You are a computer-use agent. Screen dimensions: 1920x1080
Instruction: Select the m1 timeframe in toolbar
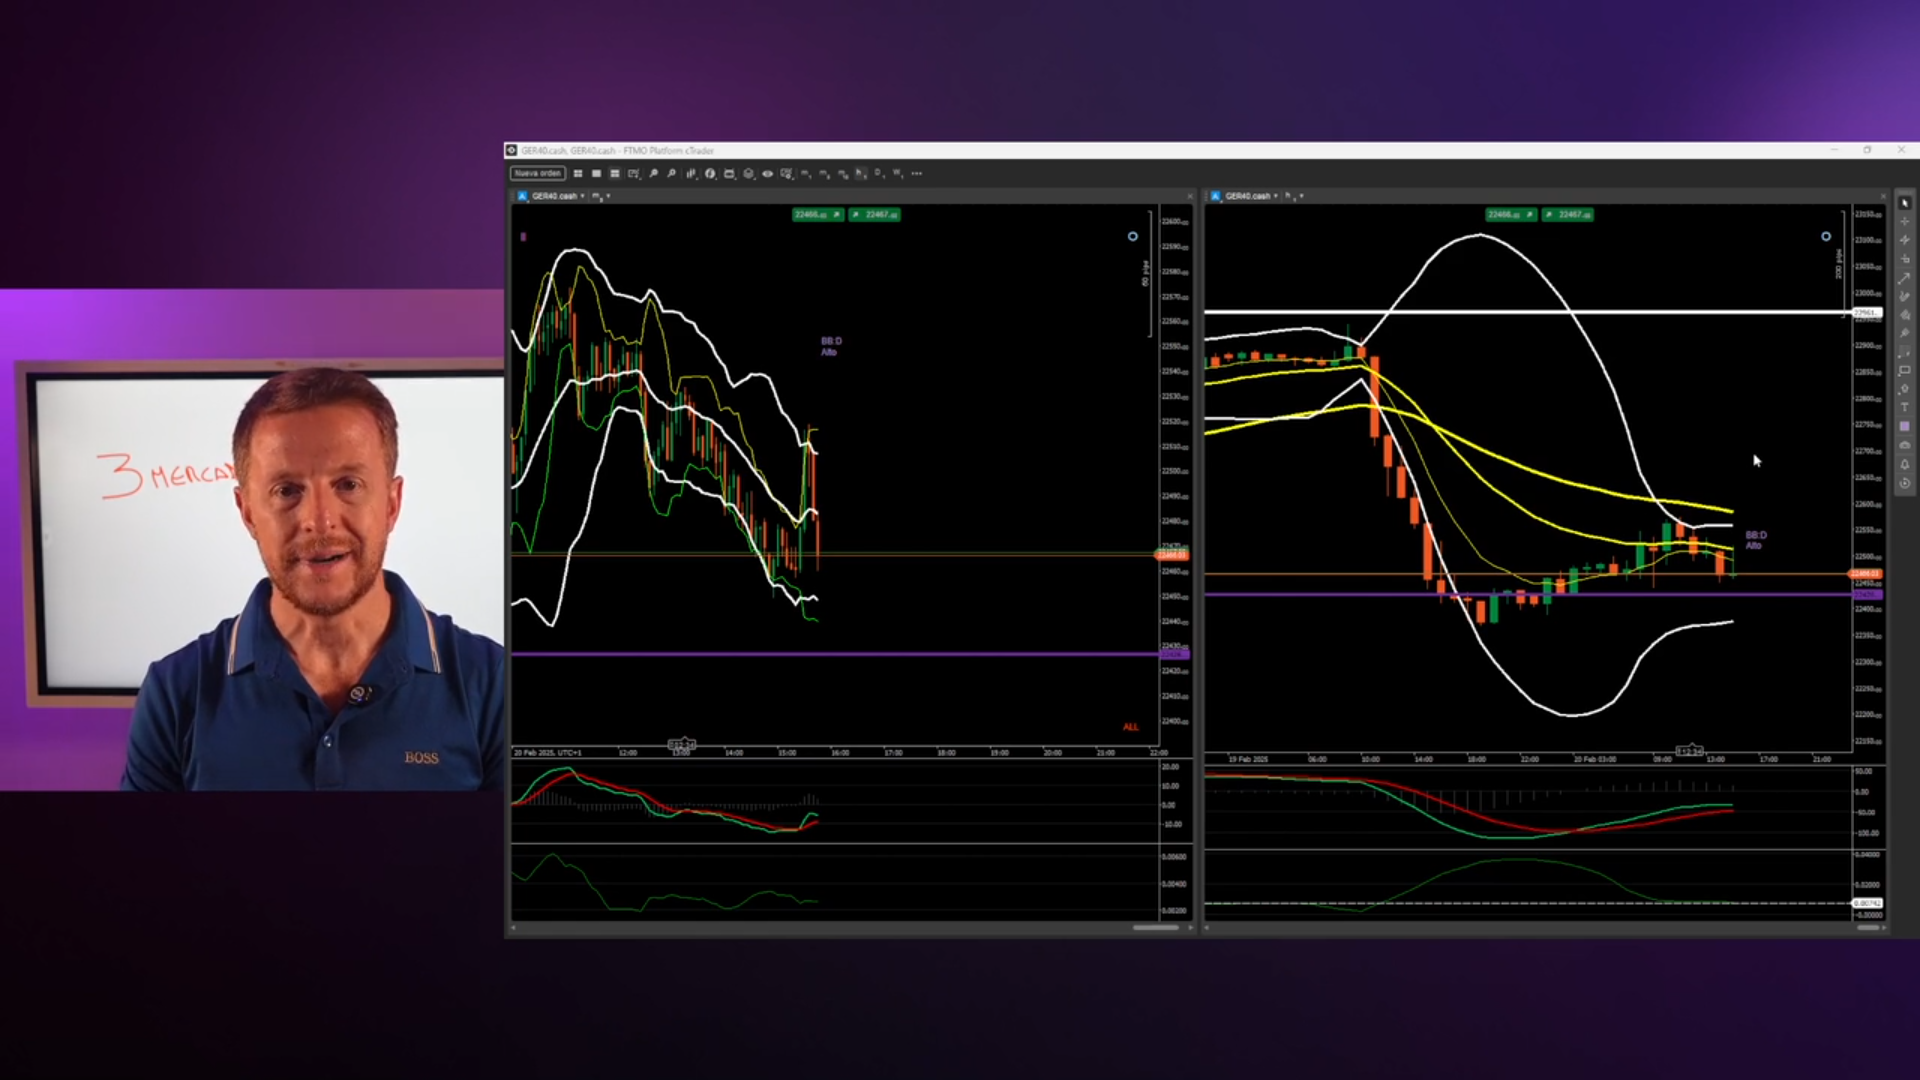click(x=805, y=173)
